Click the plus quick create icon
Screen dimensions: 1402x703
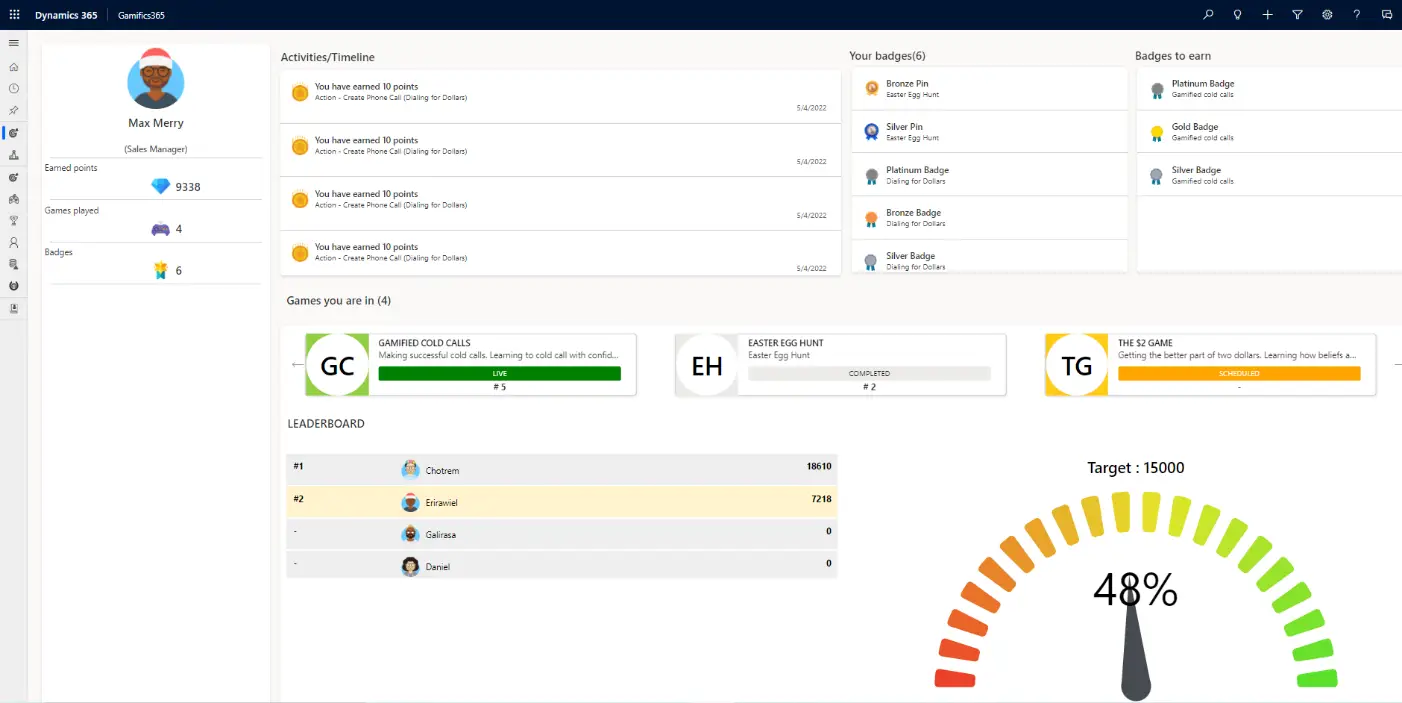pyautogui.click(x=1268, y=15)
